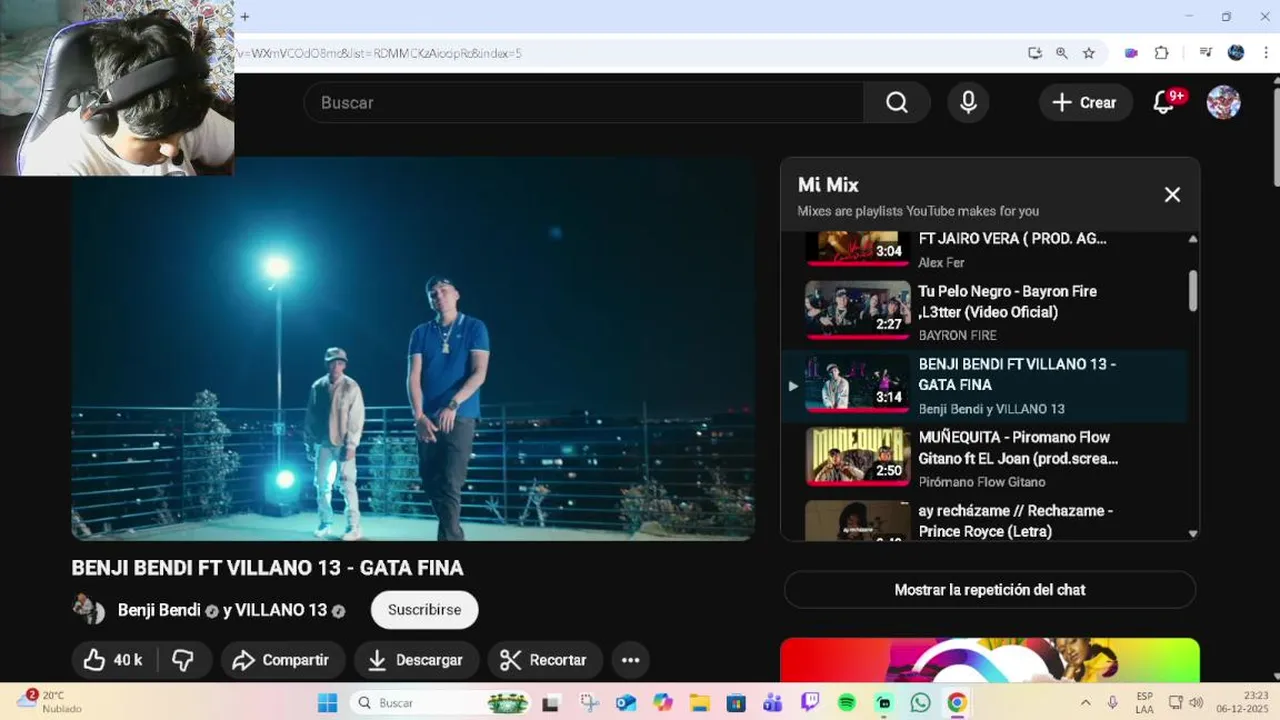
Task: Open Outlook from the taskbar
Action: pyautogui.click(x=626, y=703)
